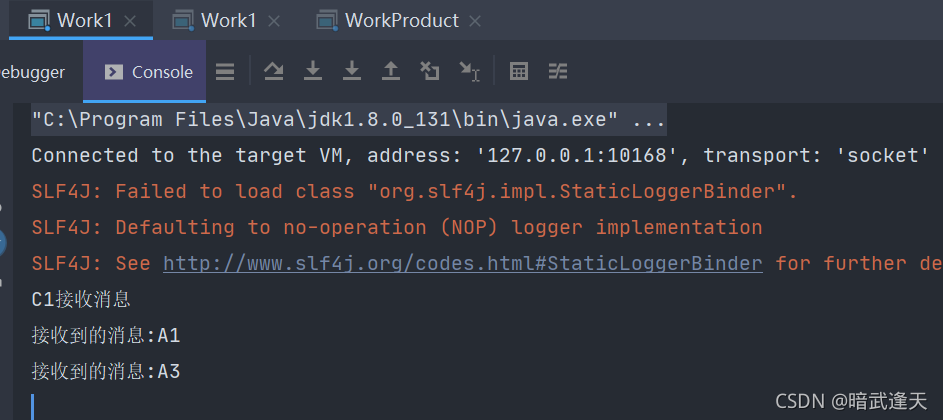Click the Force Step Into icon
This screenshot has height=420, width=943.
352,72
